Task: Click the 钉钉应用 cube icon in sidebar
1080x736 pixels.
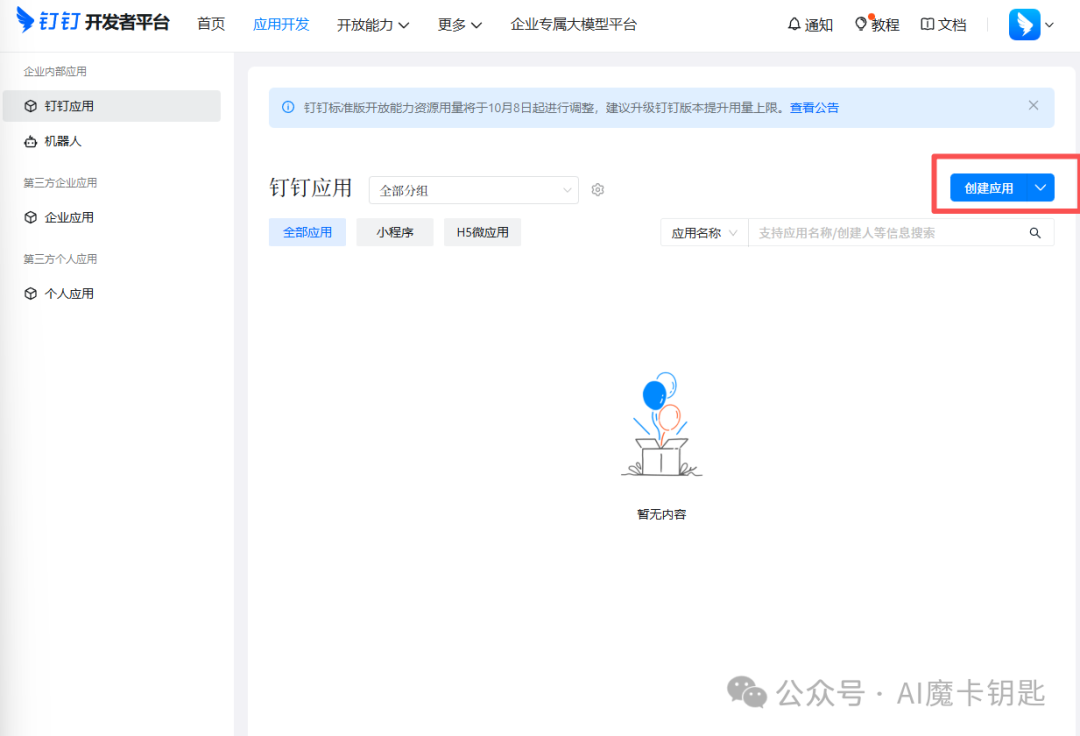Action: point(30,106)
